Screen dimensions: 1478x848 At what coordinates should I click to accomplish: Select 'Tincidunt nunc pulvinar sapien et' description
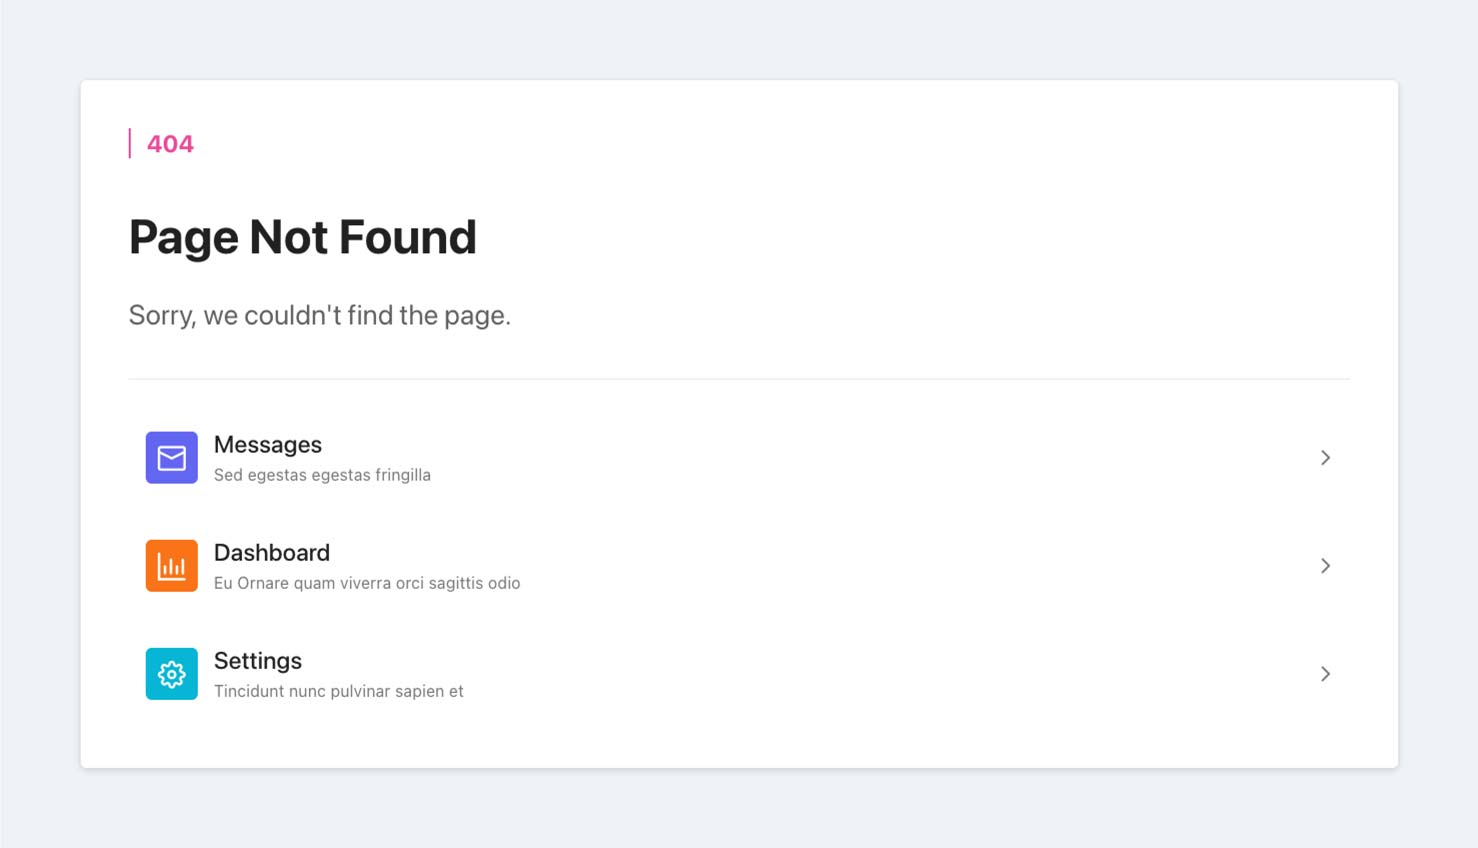click(x=339, y=691)
